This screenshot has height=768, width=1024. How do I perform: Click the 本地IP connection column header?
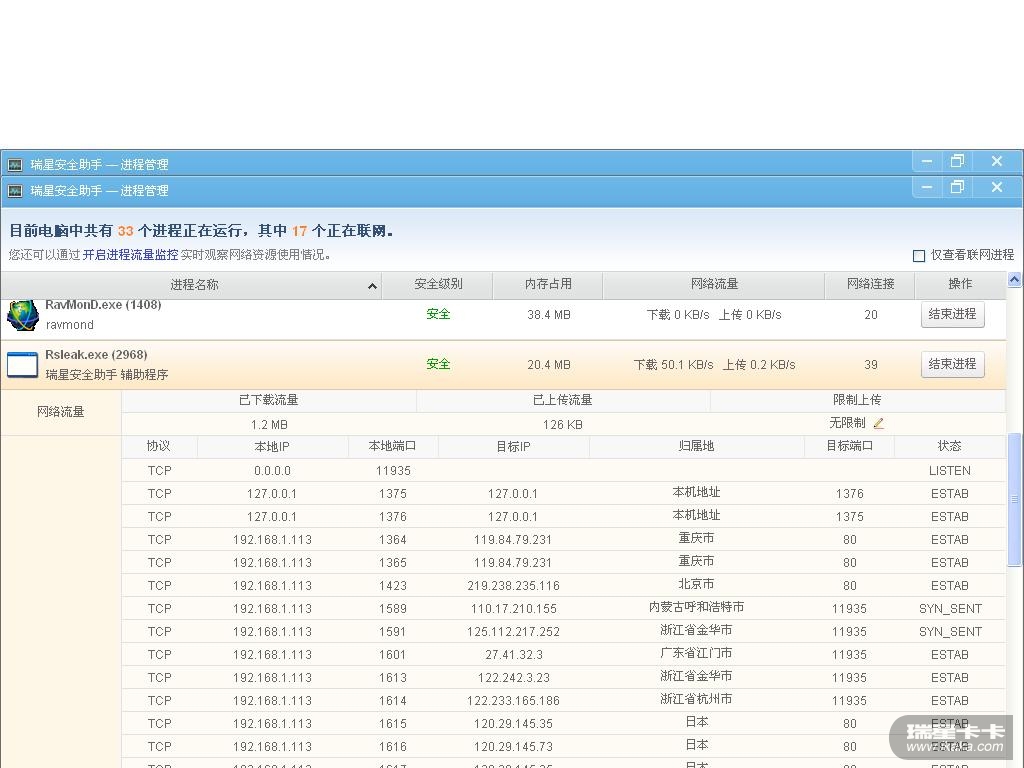pos(272,447)
